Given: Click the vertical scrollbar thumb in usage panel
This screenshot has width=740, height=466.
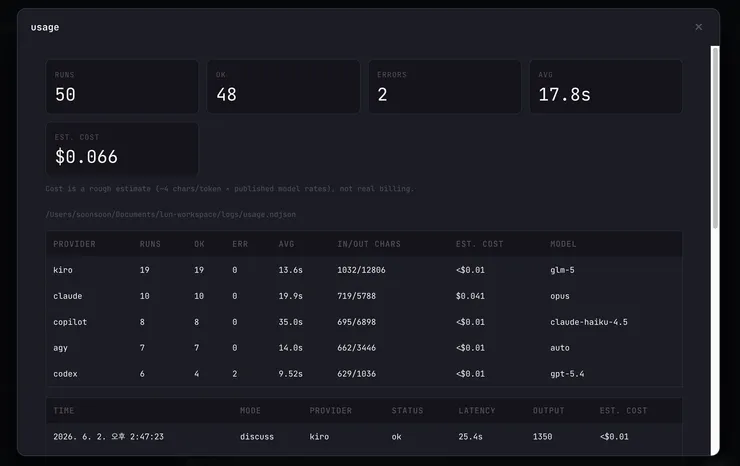Looking at the screenshot, I should [715, 137].
